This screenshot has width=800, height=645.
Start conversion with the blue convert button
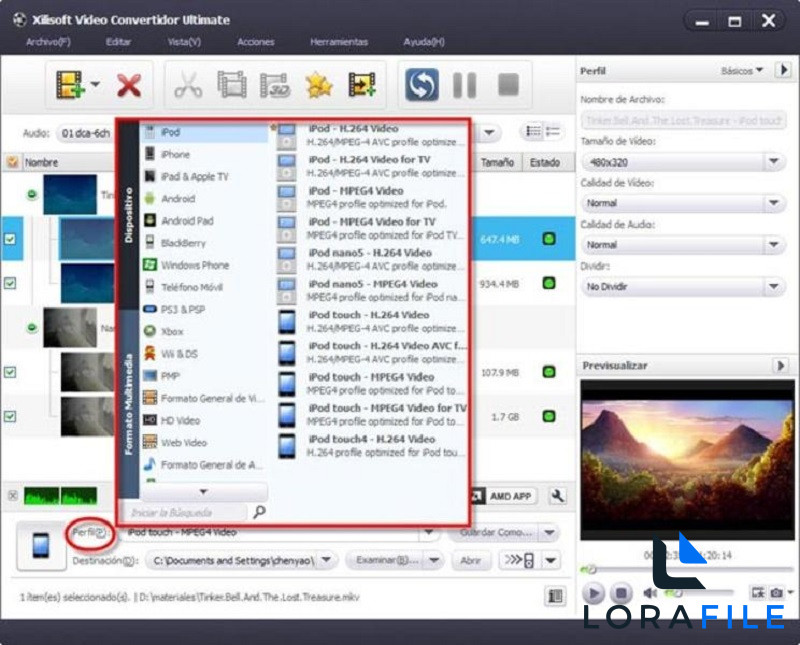pos(422,85)
